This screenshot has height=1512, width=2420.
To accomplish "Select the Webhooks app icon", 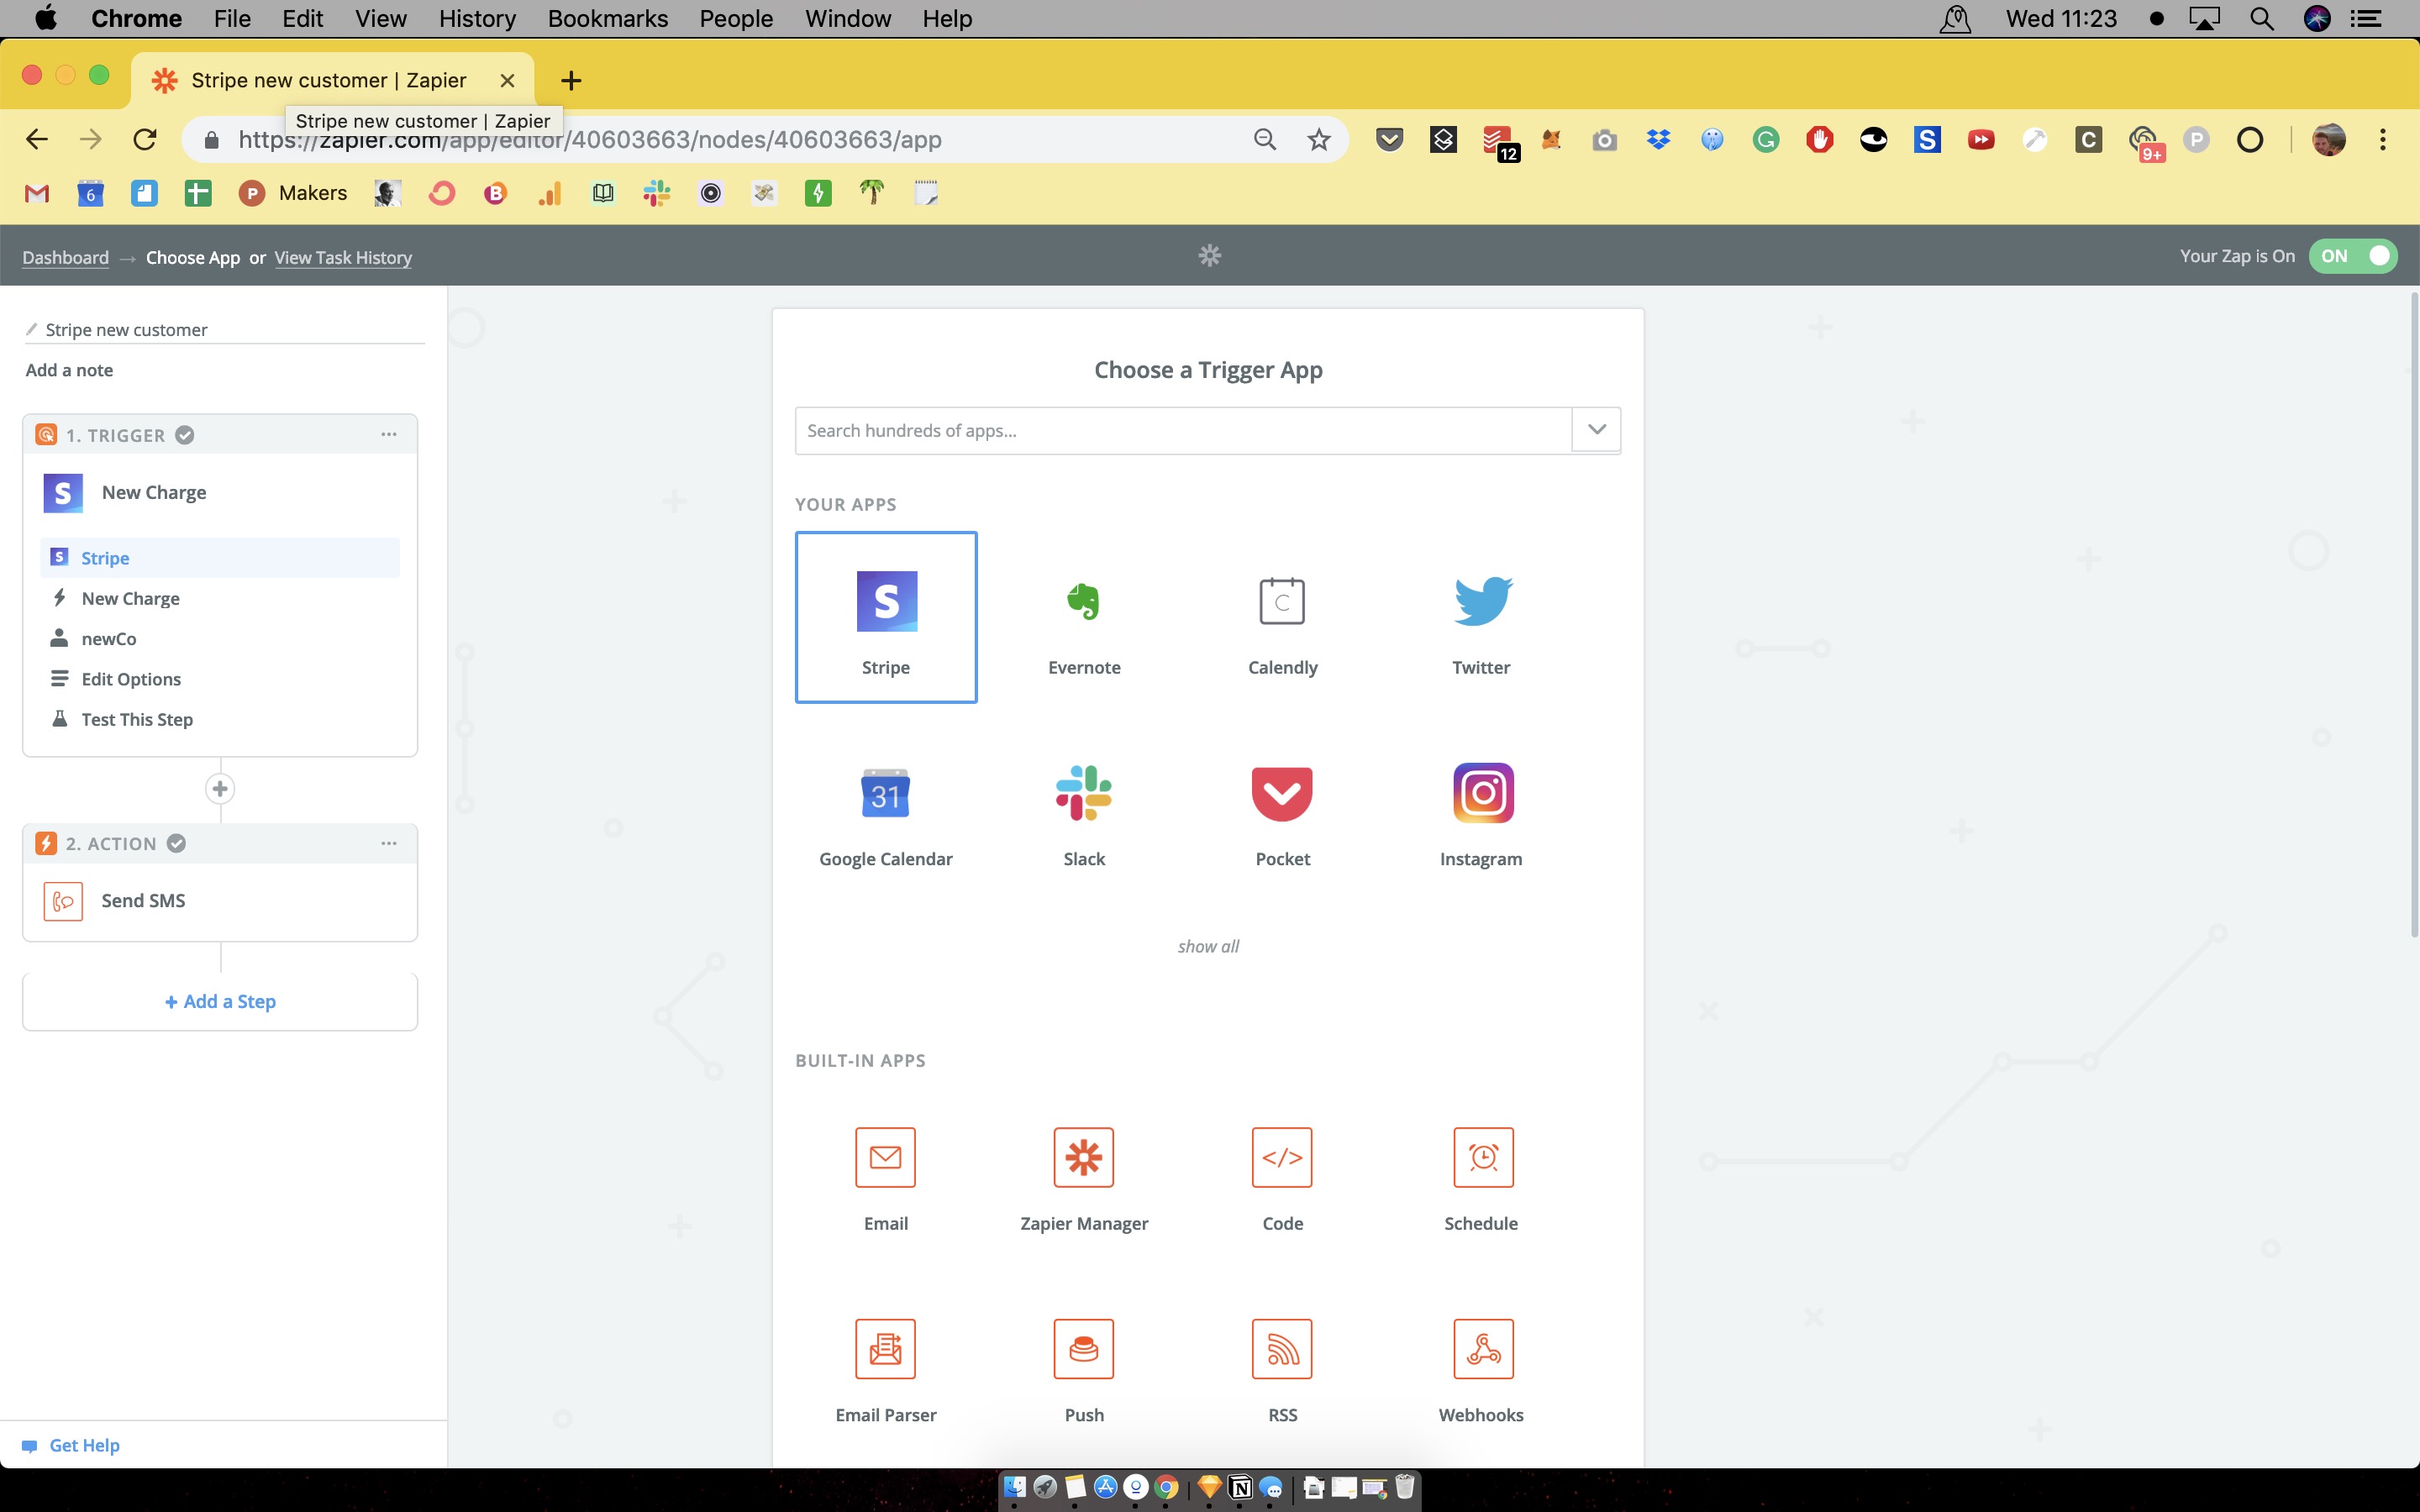I will point(1482,1349).
